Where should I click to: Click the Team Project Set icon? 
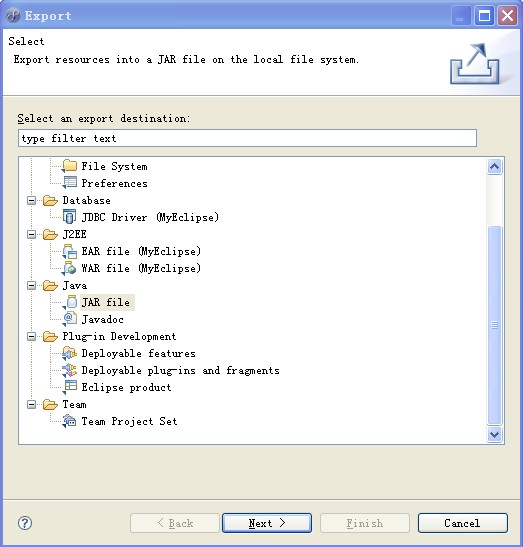[x=70, y=421]
